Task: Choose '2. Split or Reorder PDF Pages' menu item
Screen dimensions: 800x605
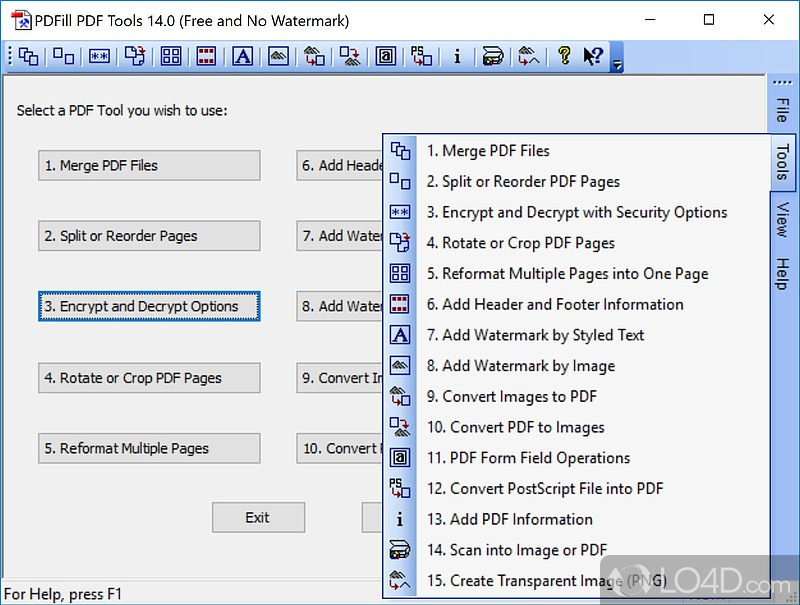Action: pos(576,182)
